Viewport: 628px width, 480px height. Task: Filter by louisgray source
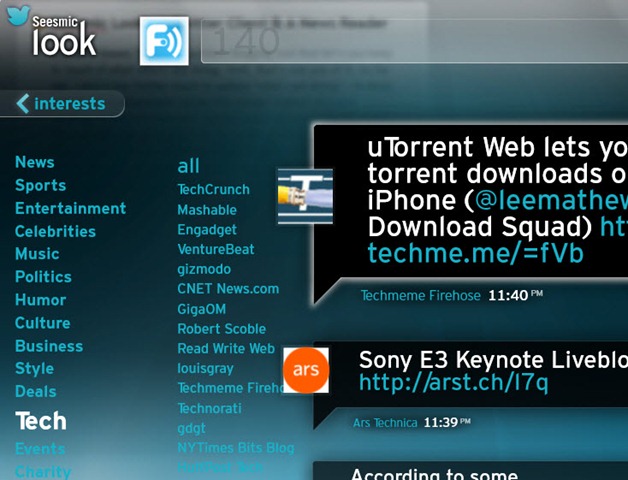coord(205,369)
